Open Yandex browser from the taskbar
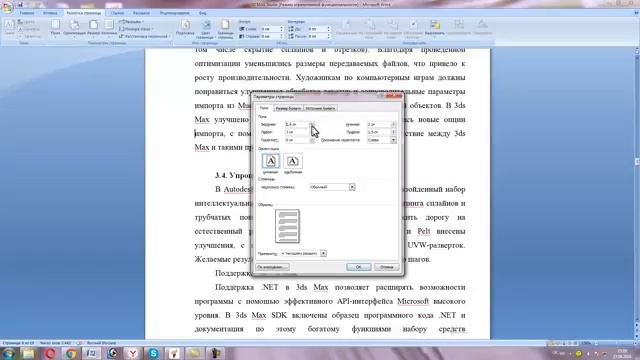Screen dimensions: 640x360 [x=133, y=353]
